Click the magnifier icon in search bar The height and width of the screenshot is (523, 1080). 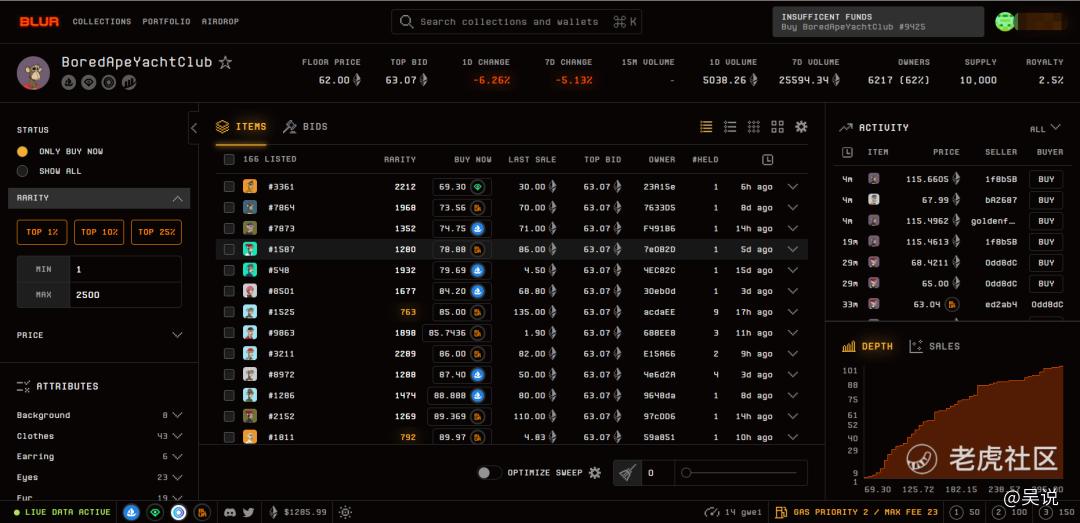pyautogui.click(x=406, y=21)
